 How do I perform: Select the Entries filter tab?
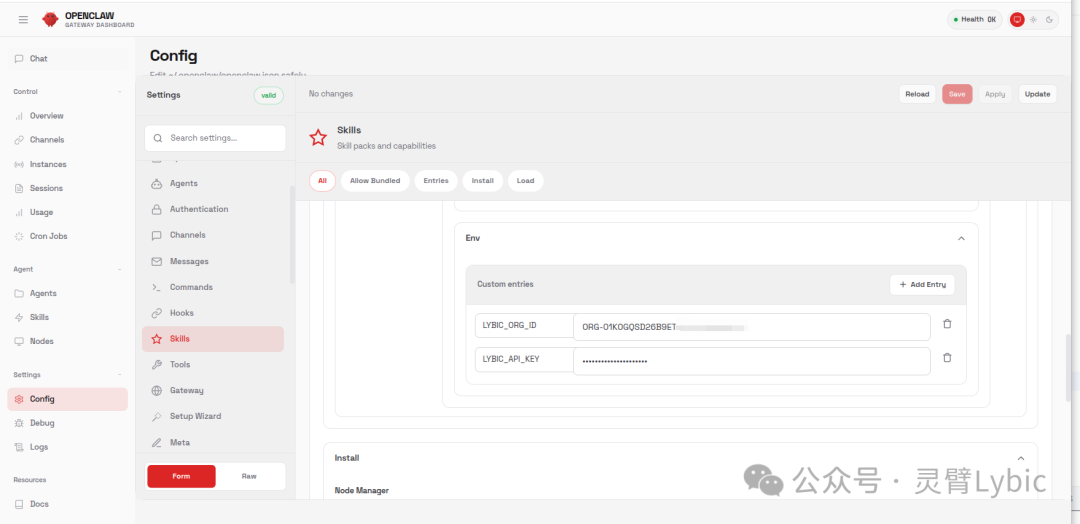pos(436,181)
